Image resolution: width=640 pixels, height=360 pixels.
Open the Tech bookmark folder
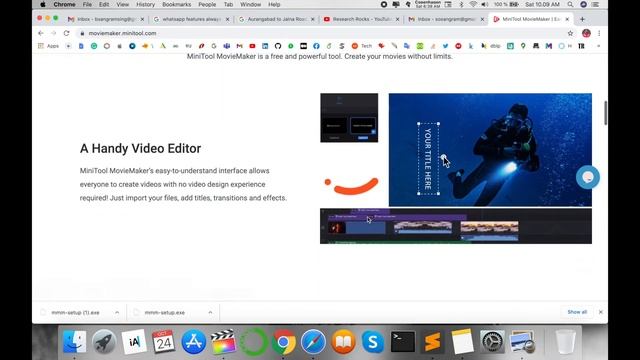pyautogui.click(x=362, y=46)
